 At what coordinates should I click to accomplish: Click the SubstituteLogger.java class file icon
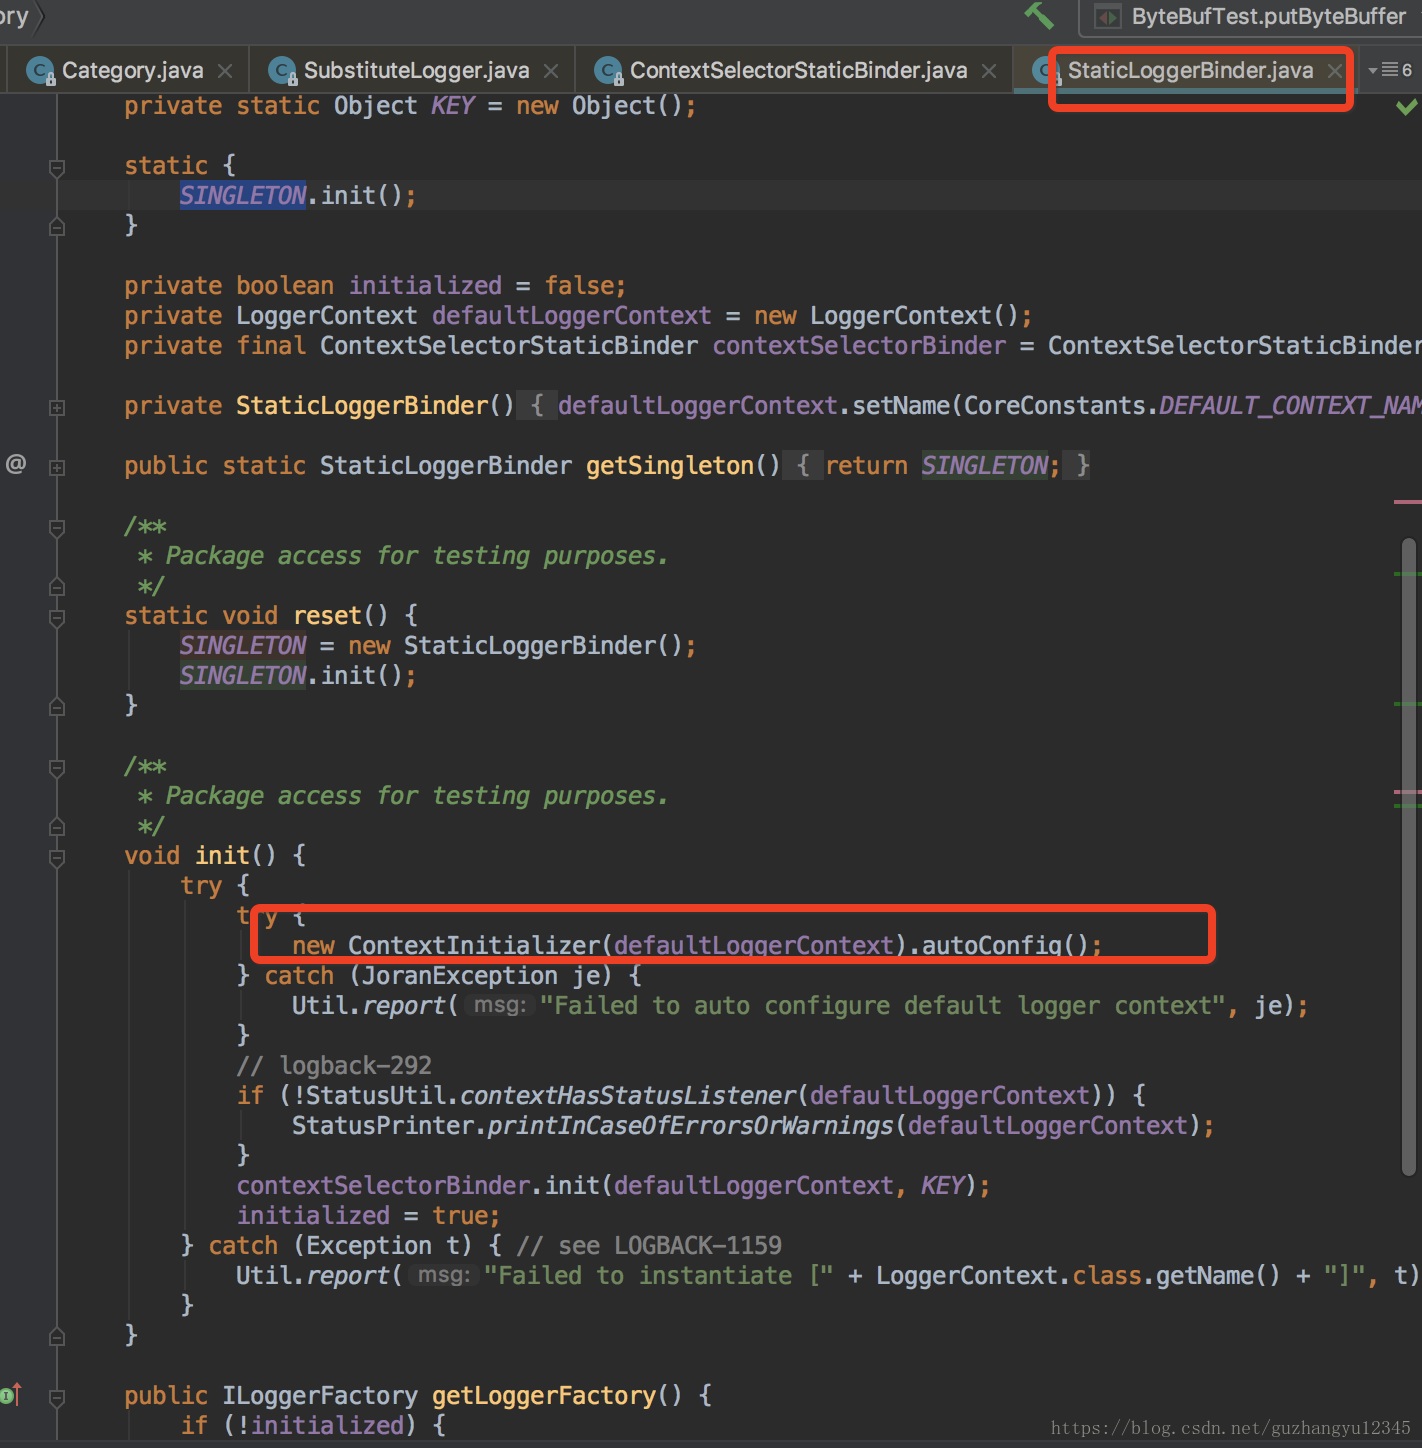point(283,70)
